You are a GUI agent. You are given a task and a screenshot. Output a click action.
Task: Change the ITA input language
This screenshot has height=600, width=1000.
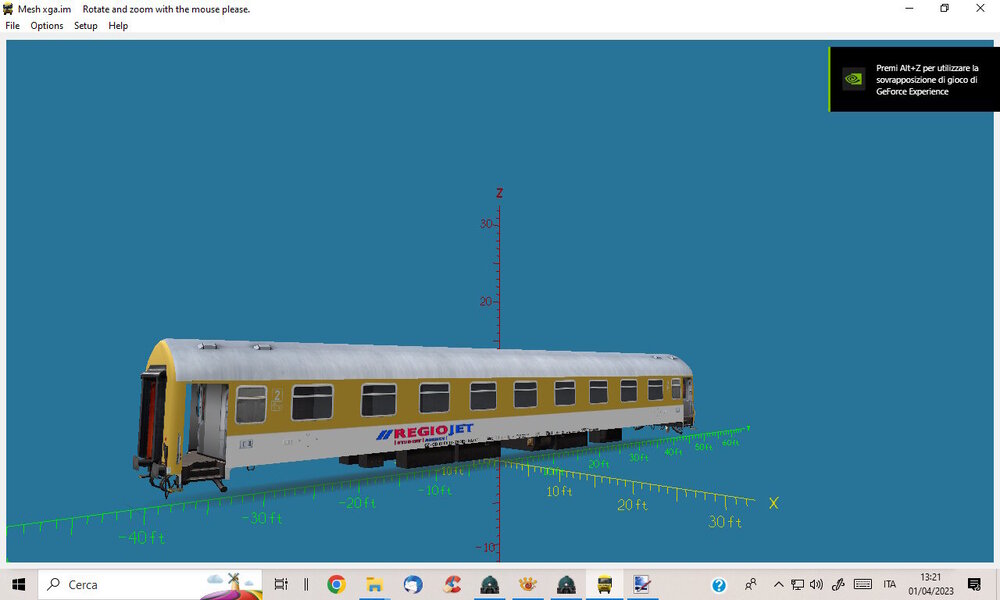coord(890,584)
